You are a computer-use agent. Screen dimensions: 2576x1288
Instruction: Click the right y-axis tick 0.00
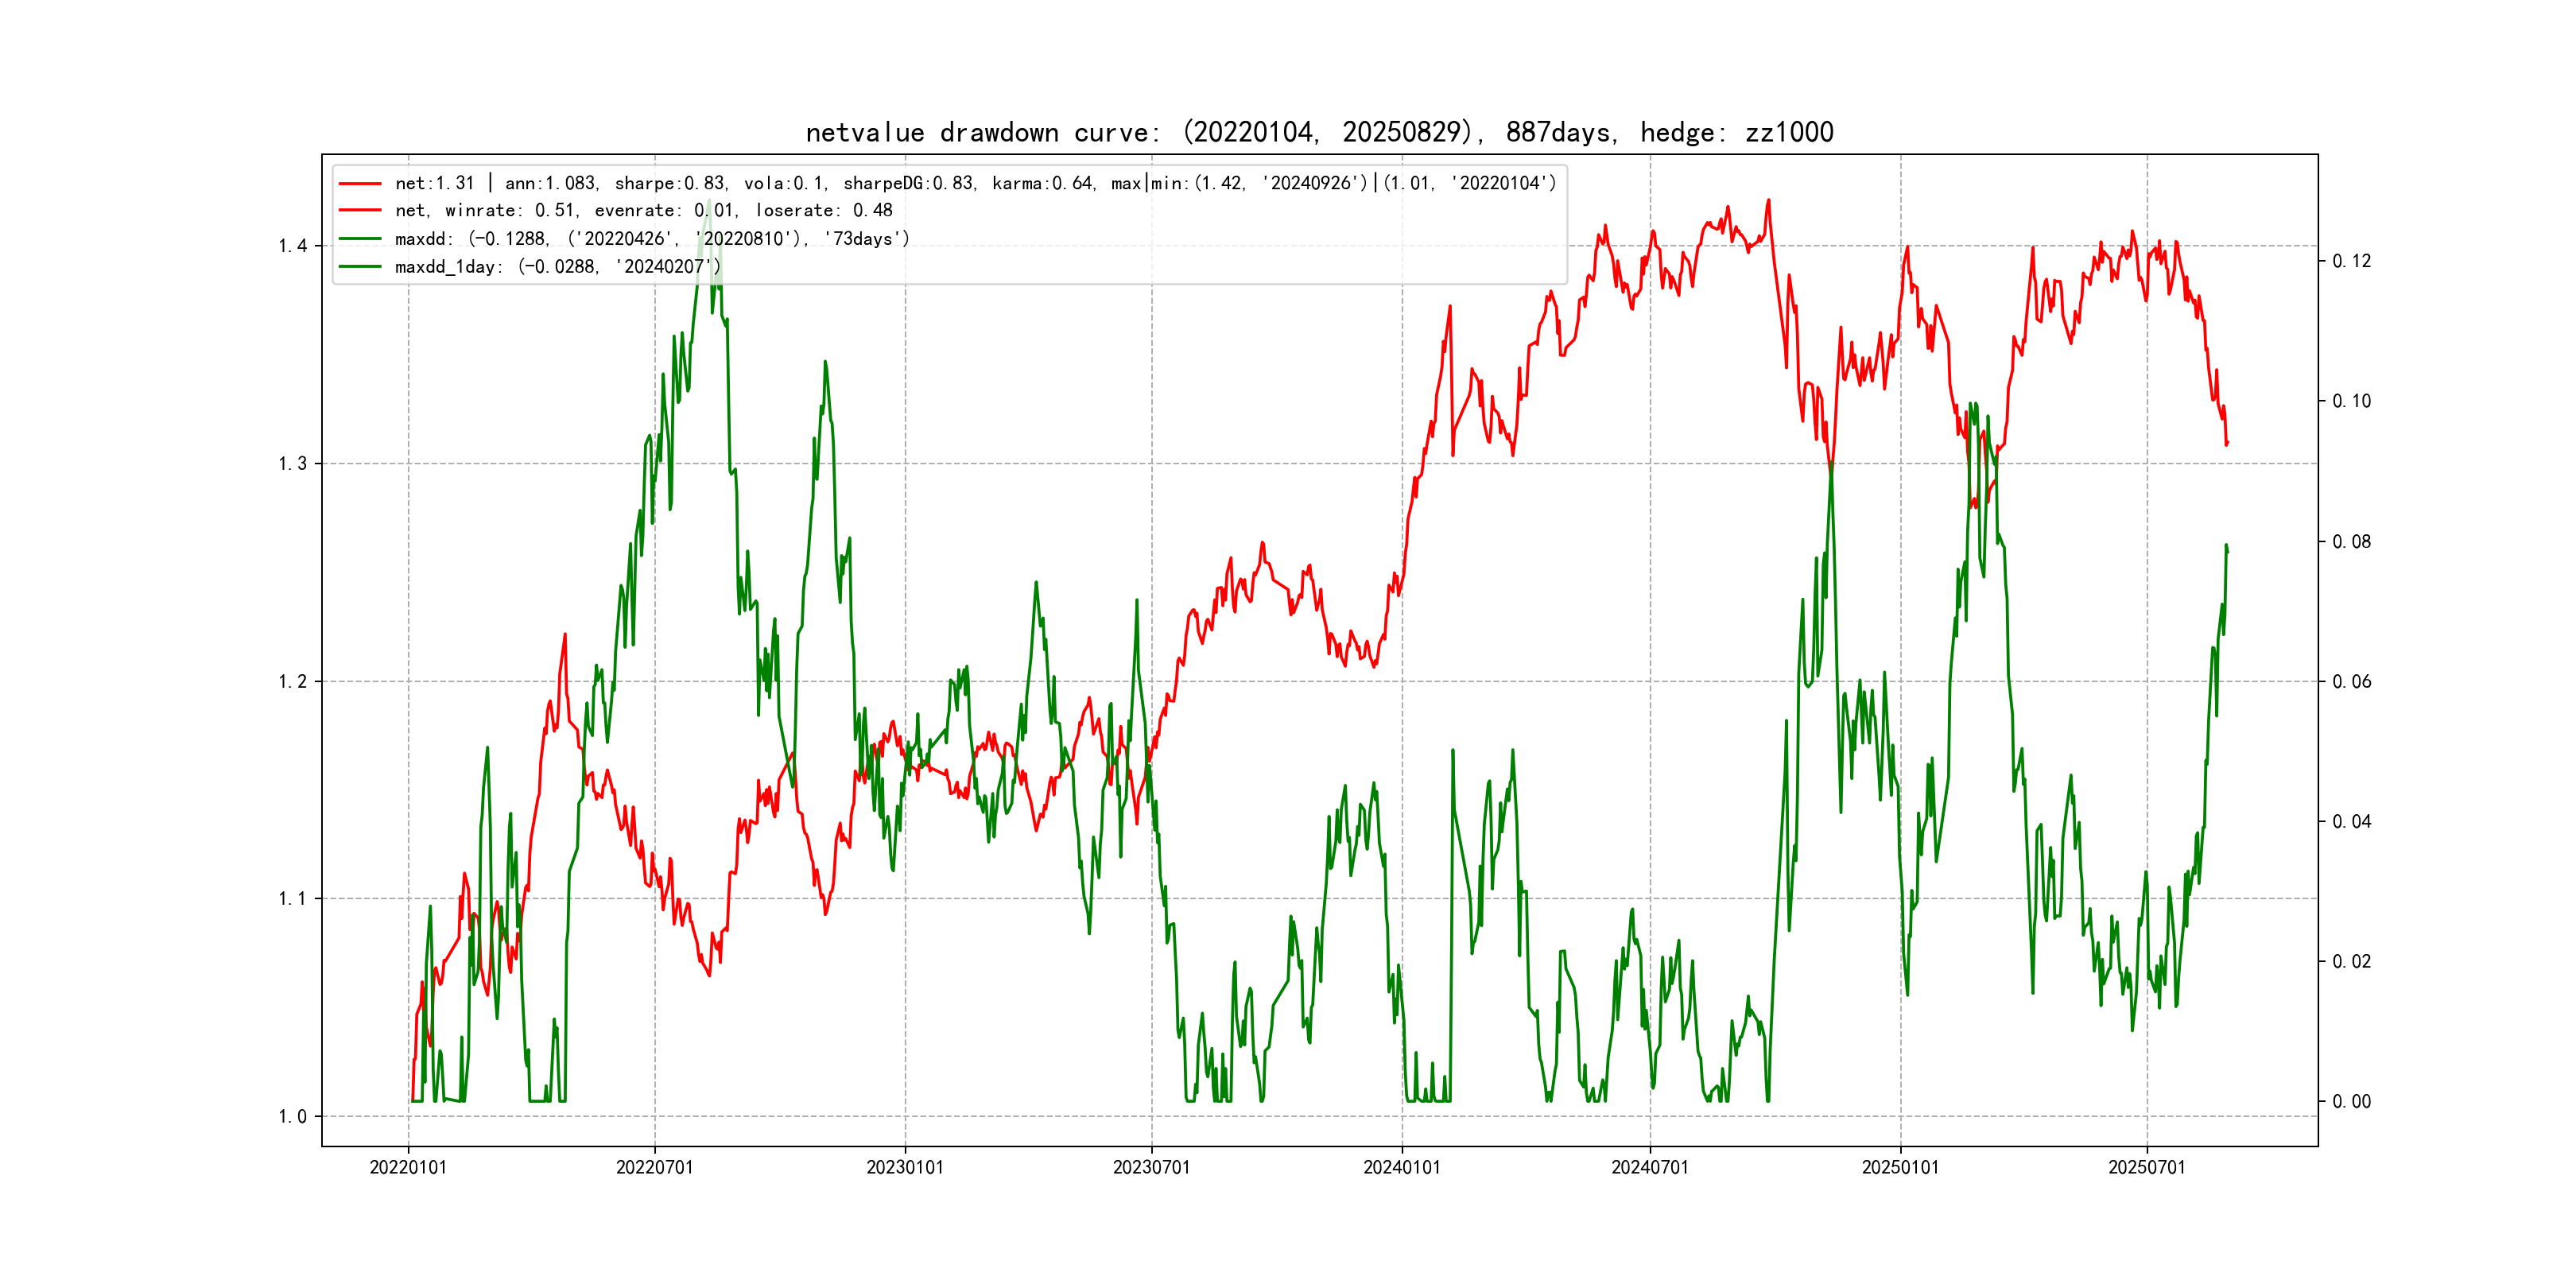[2351, 1102]
